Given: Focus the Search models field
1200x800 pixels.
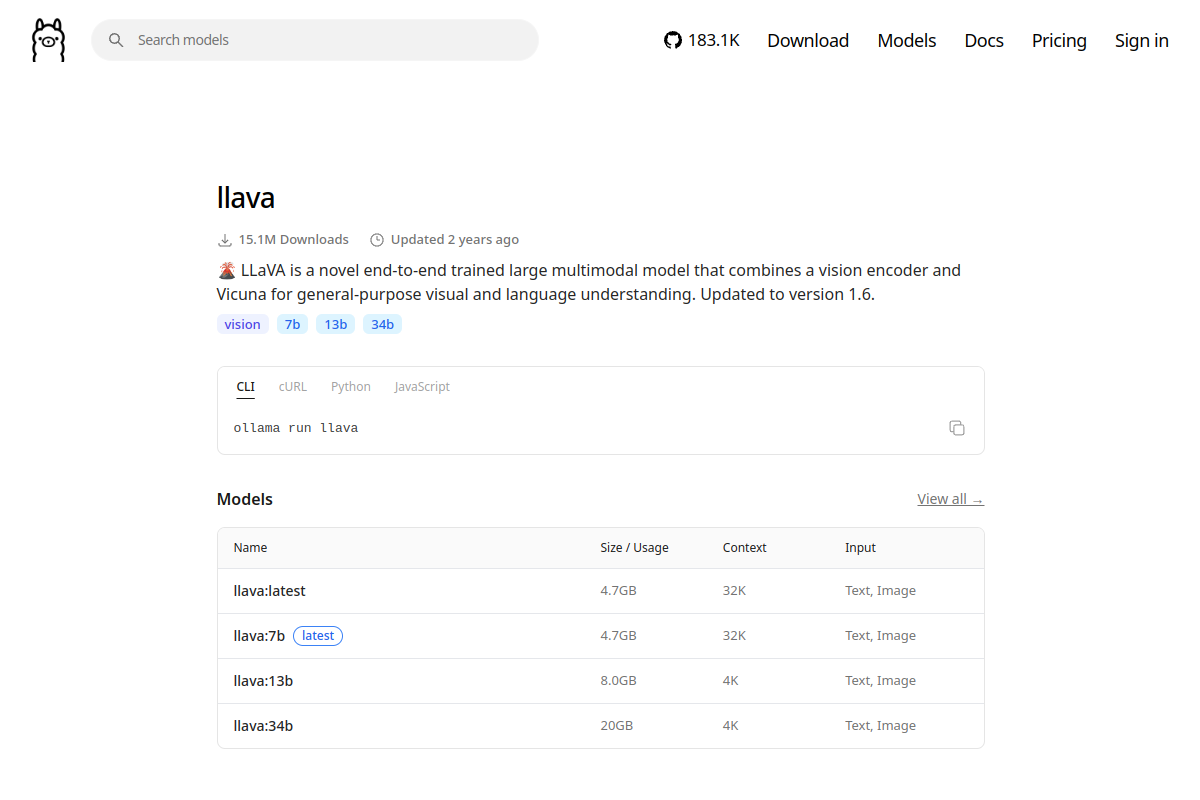Looking at the screenshot, I should tap(315, 40).
